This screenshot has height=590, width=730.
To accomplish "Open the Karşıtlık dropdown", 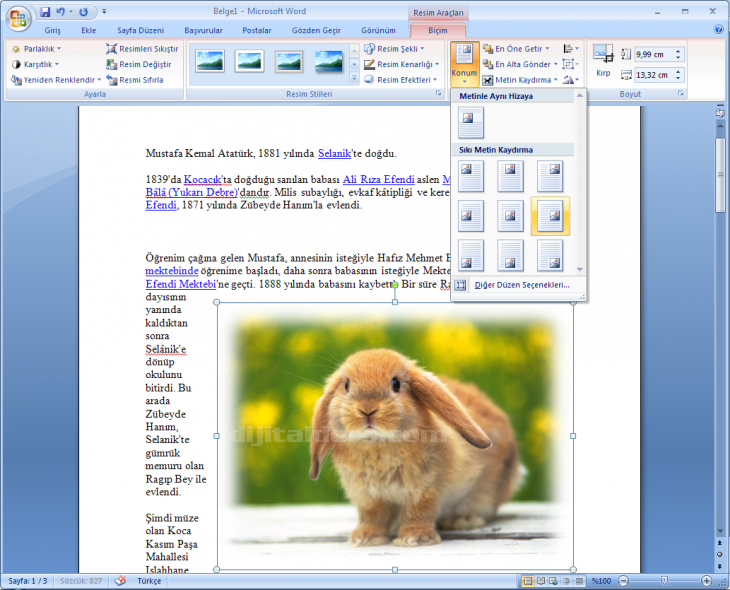I will click(x=35, y=64).
